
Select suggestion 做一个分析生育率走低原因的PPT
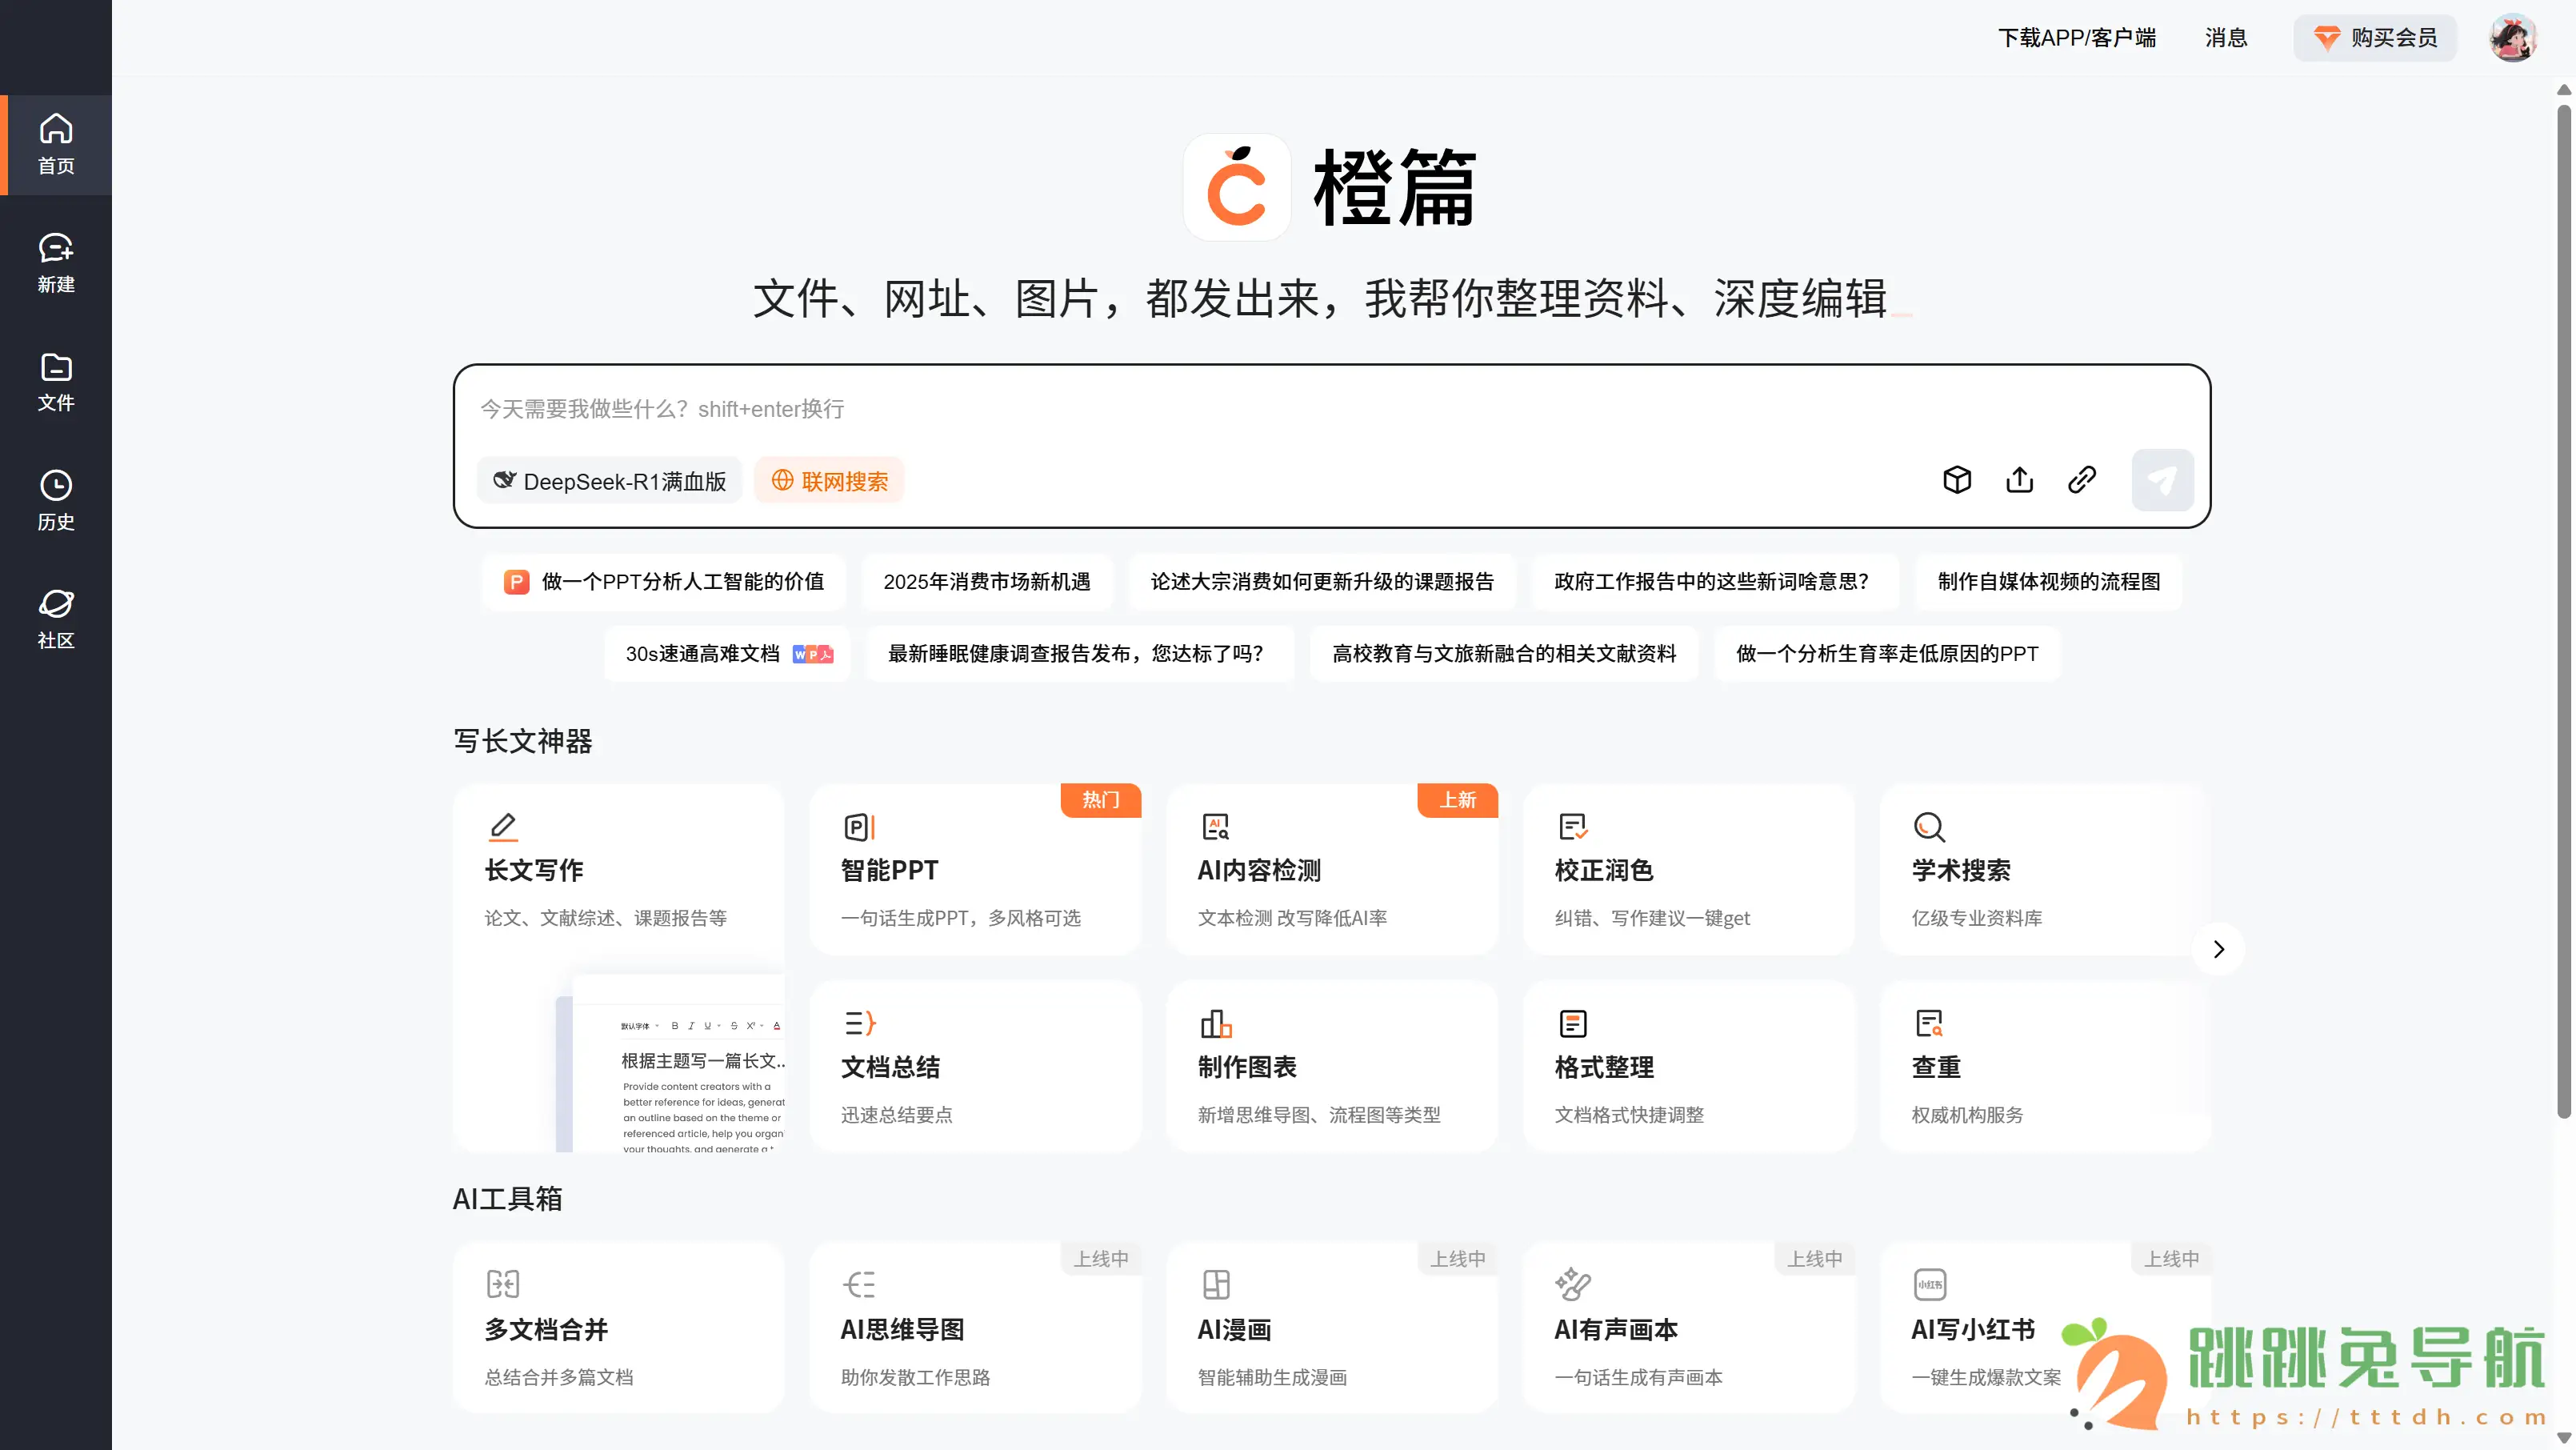coord(1887,654)
